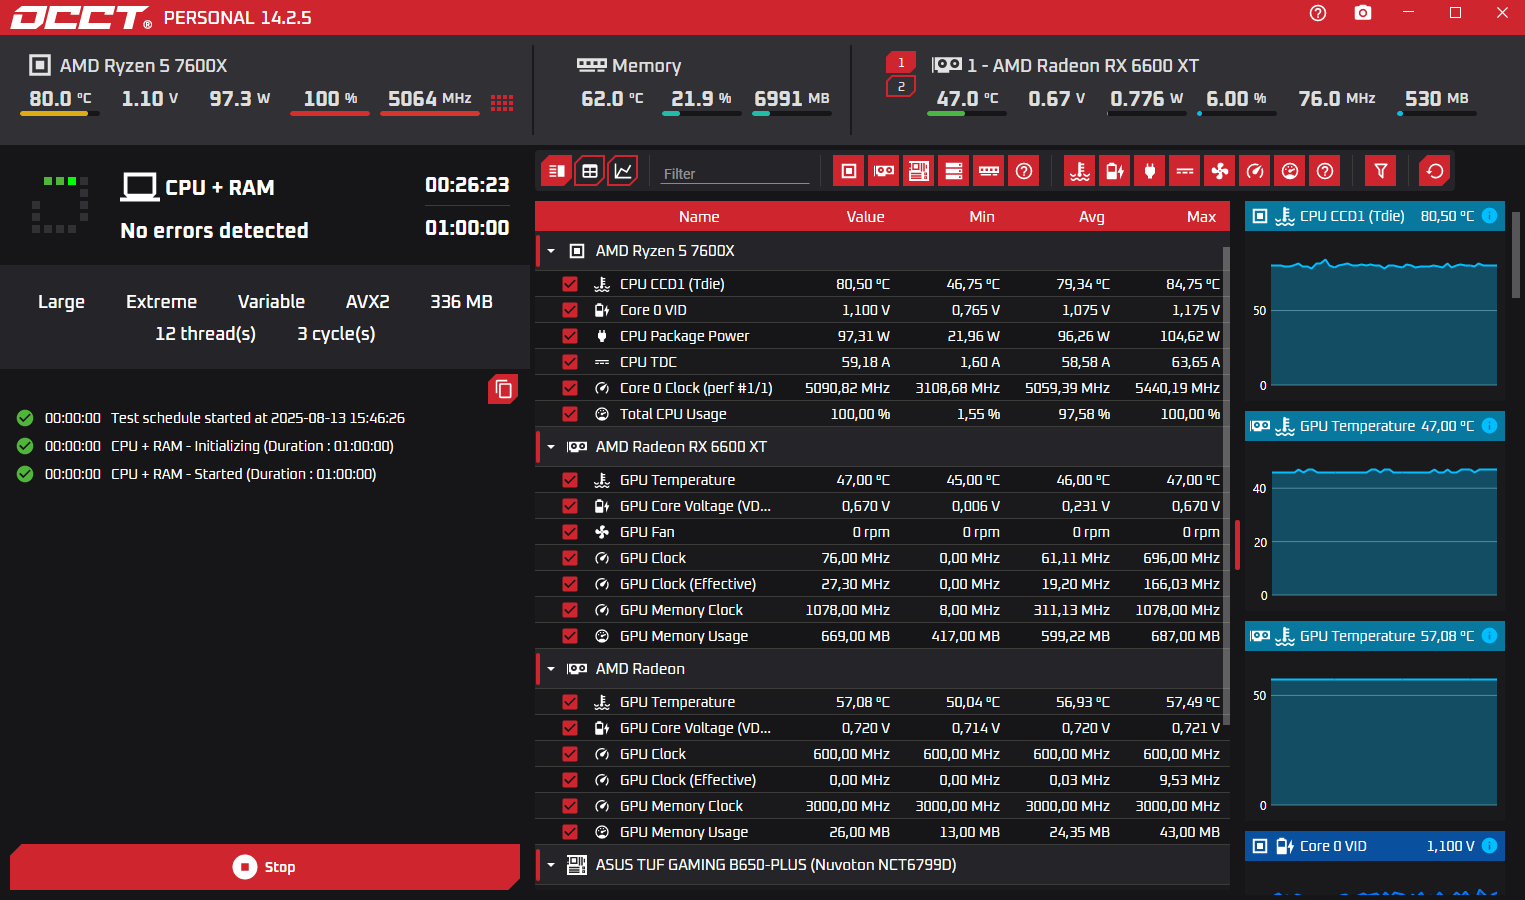1525x900 pixels.
Task: Sort the table by Value column
Action: click(865, 217)
